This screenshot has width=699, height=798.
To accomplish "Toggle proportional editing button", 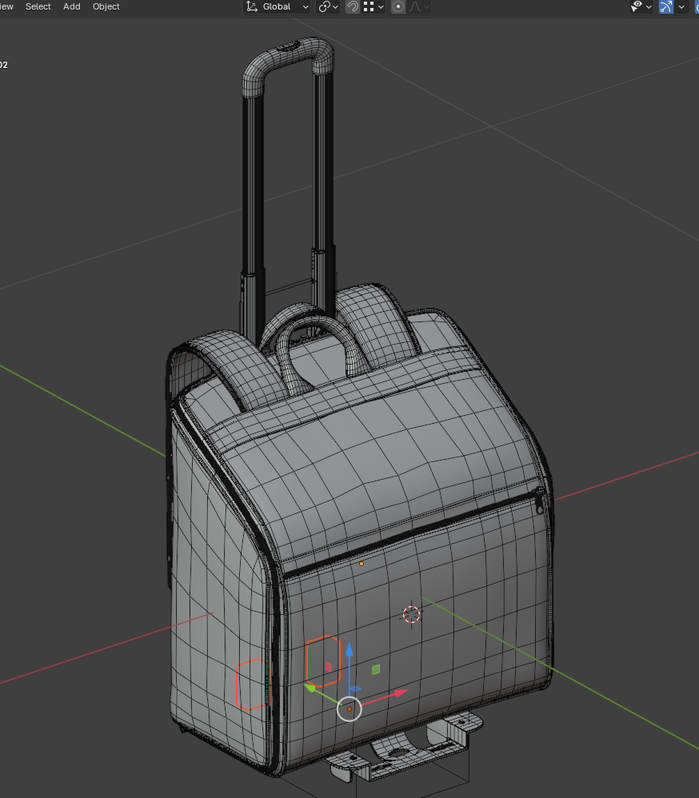I will 398,7.
